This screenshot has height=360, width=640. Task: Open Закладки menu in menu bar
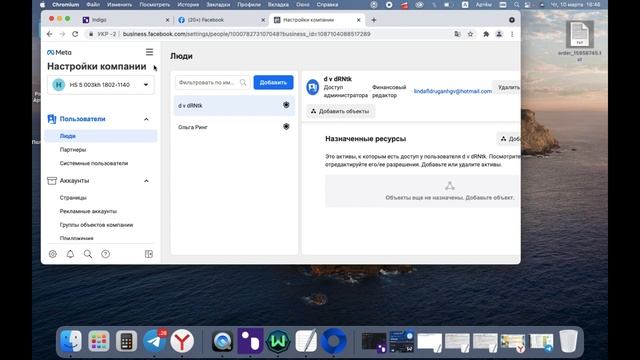tap(218, 4)
